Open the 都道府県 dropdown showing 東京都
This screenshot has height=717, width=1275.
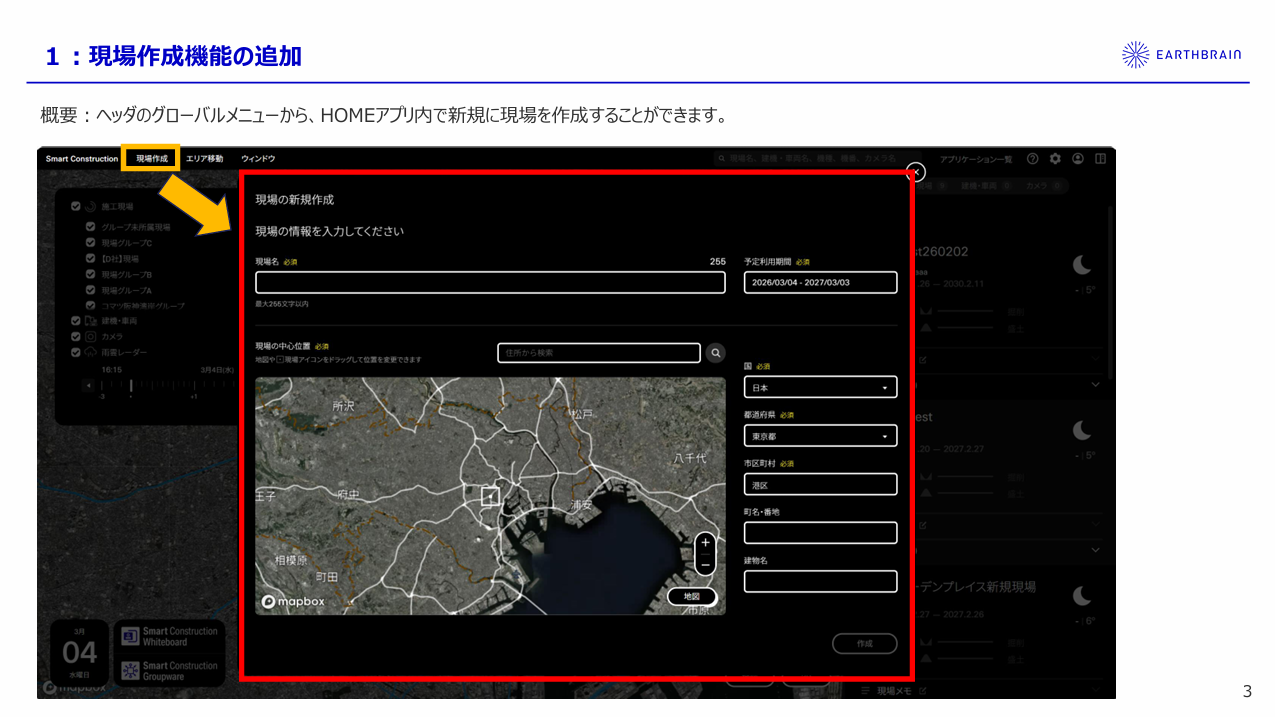click(820, 436)
